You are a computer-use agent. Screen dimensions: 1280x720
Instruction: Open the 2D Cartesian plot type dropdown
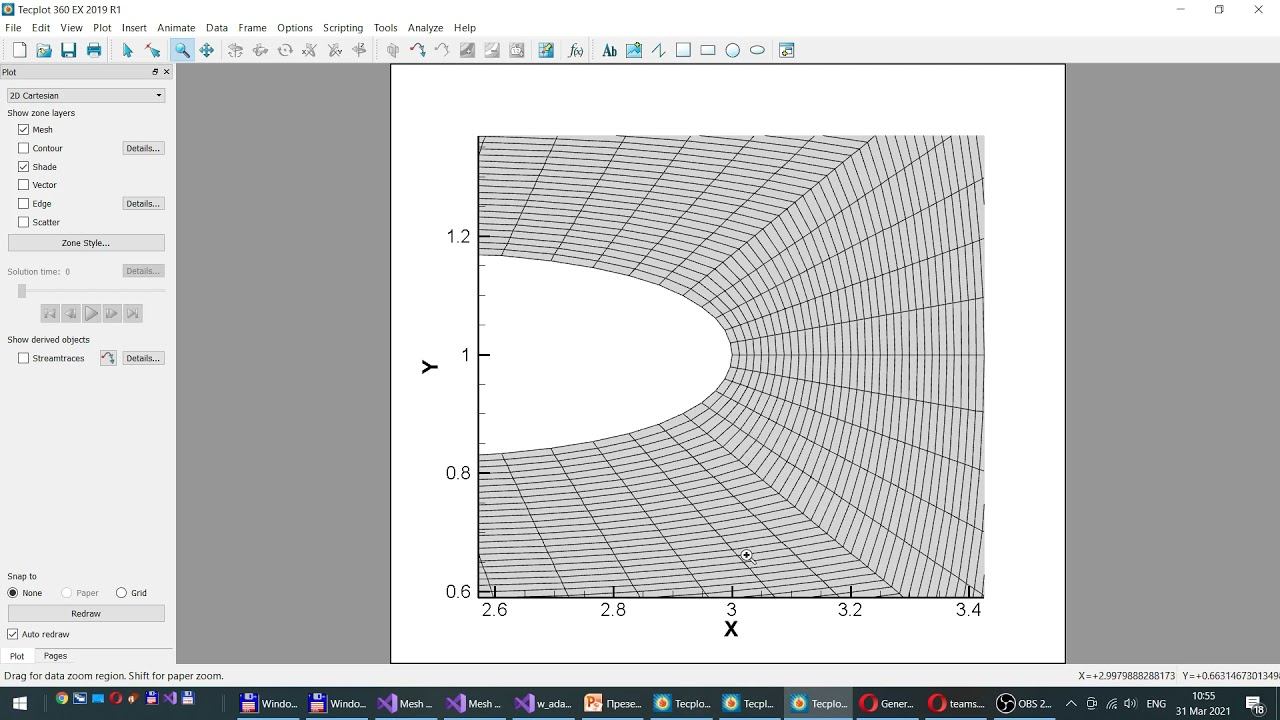(86, 95)
